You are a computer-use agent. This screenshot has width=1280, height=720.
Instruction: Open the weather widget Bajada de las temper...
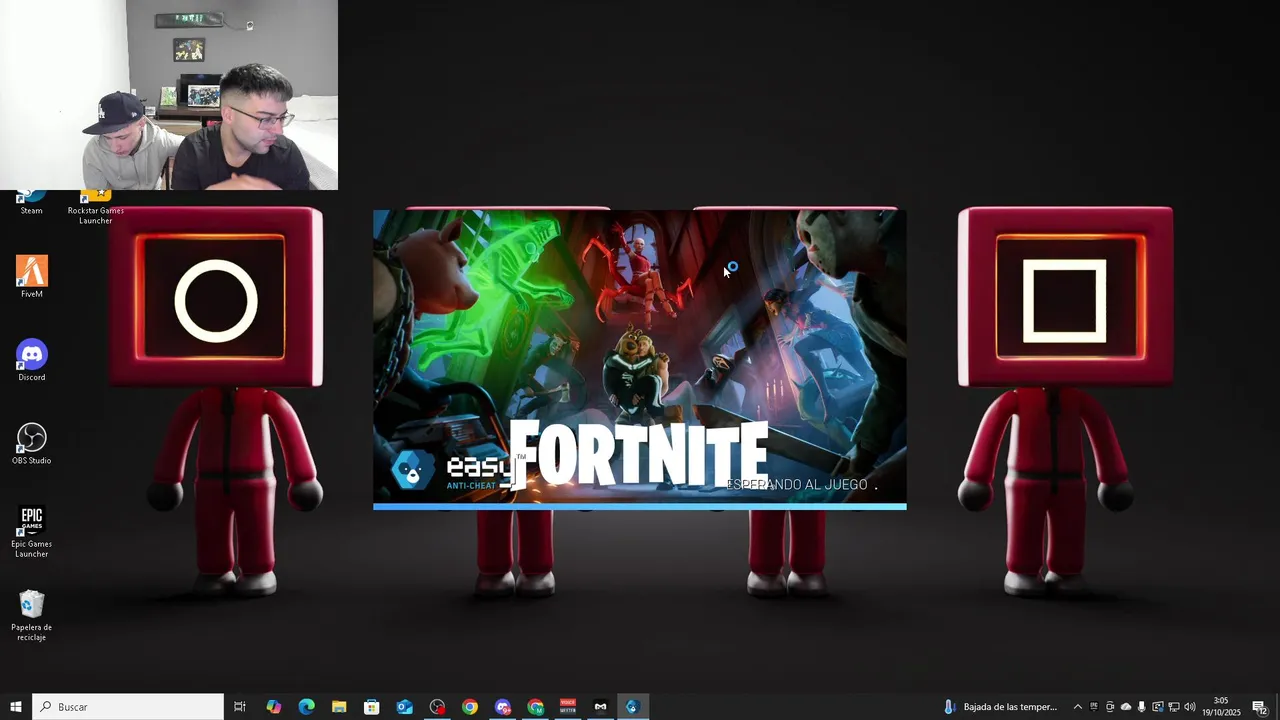pos(1000,707)
